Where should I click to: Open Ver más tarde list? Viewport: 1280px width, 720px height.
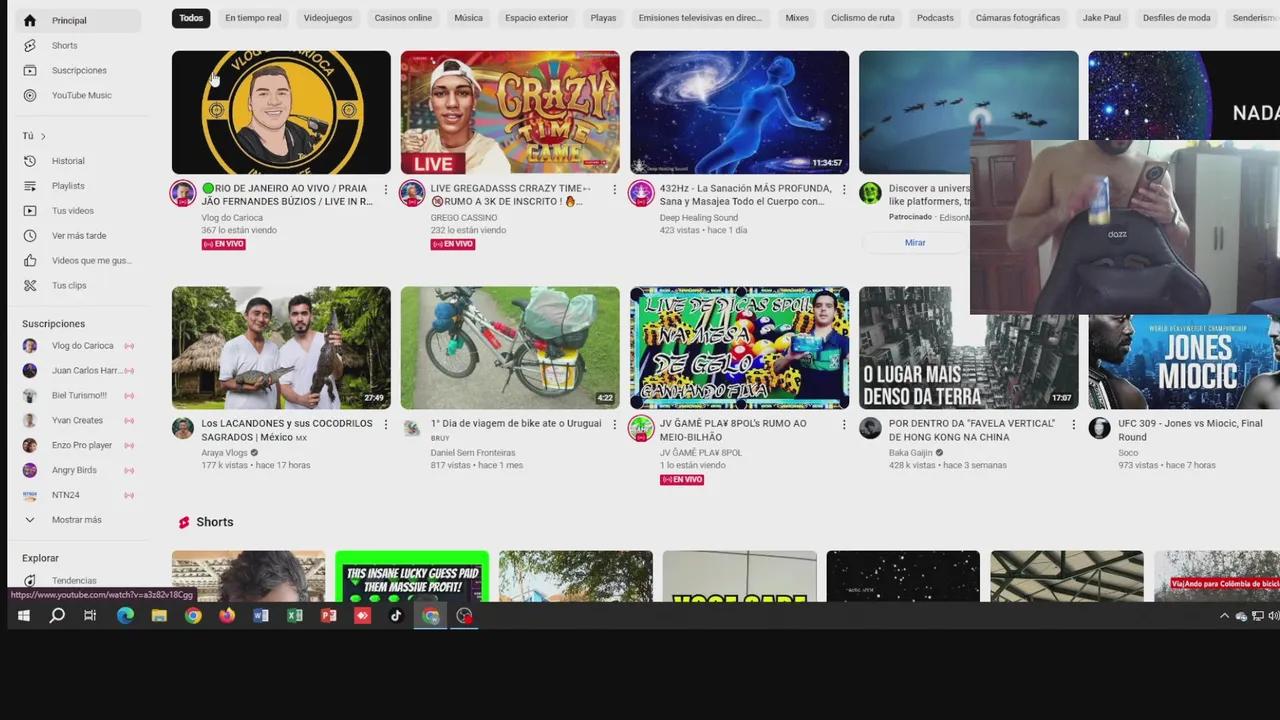78,236
